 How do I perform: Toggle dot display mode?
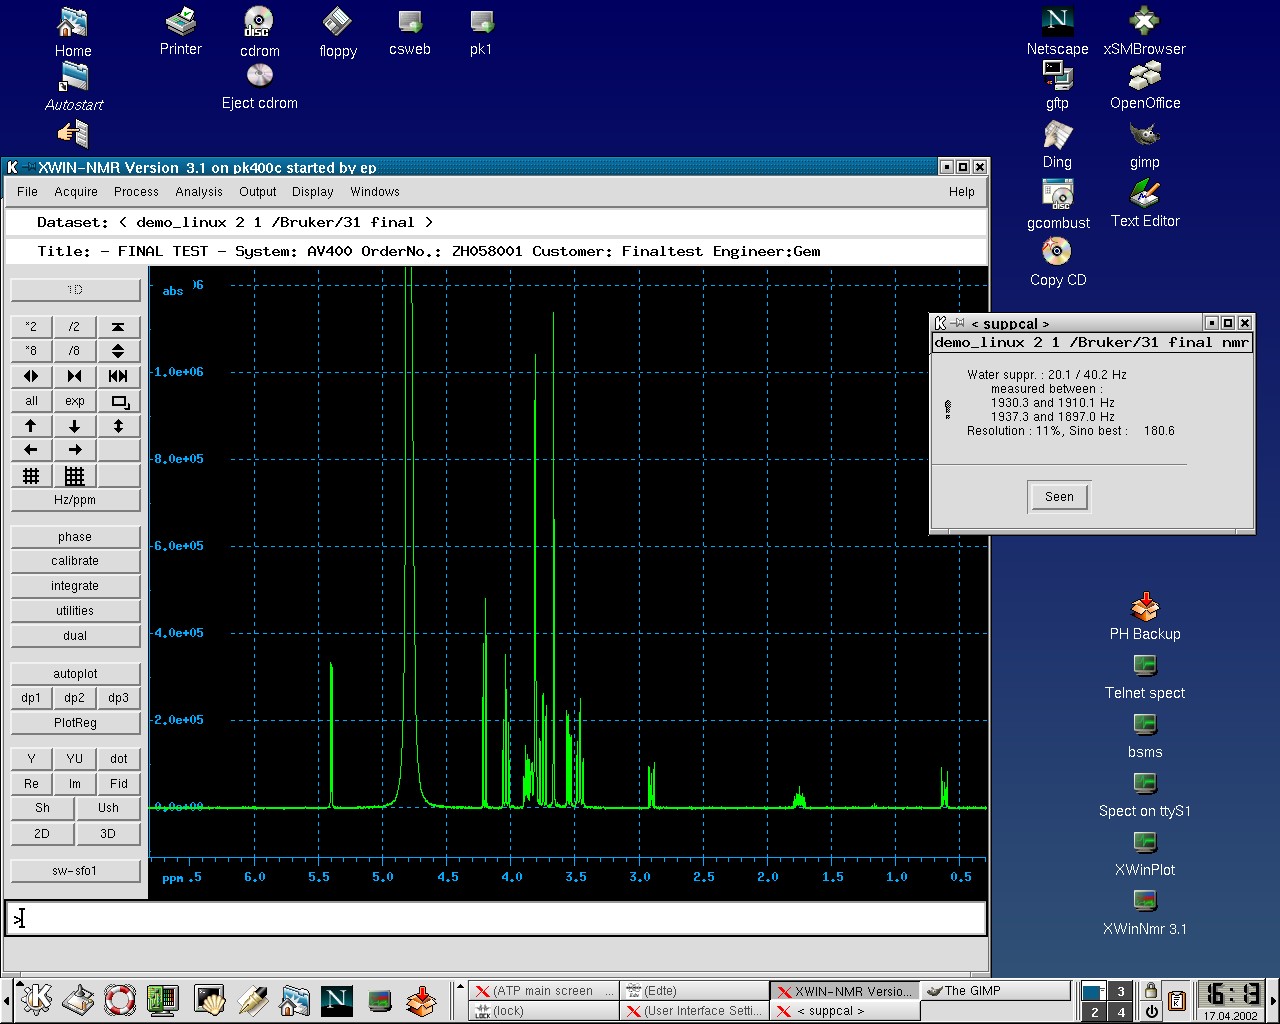click(x=119, y=759)
